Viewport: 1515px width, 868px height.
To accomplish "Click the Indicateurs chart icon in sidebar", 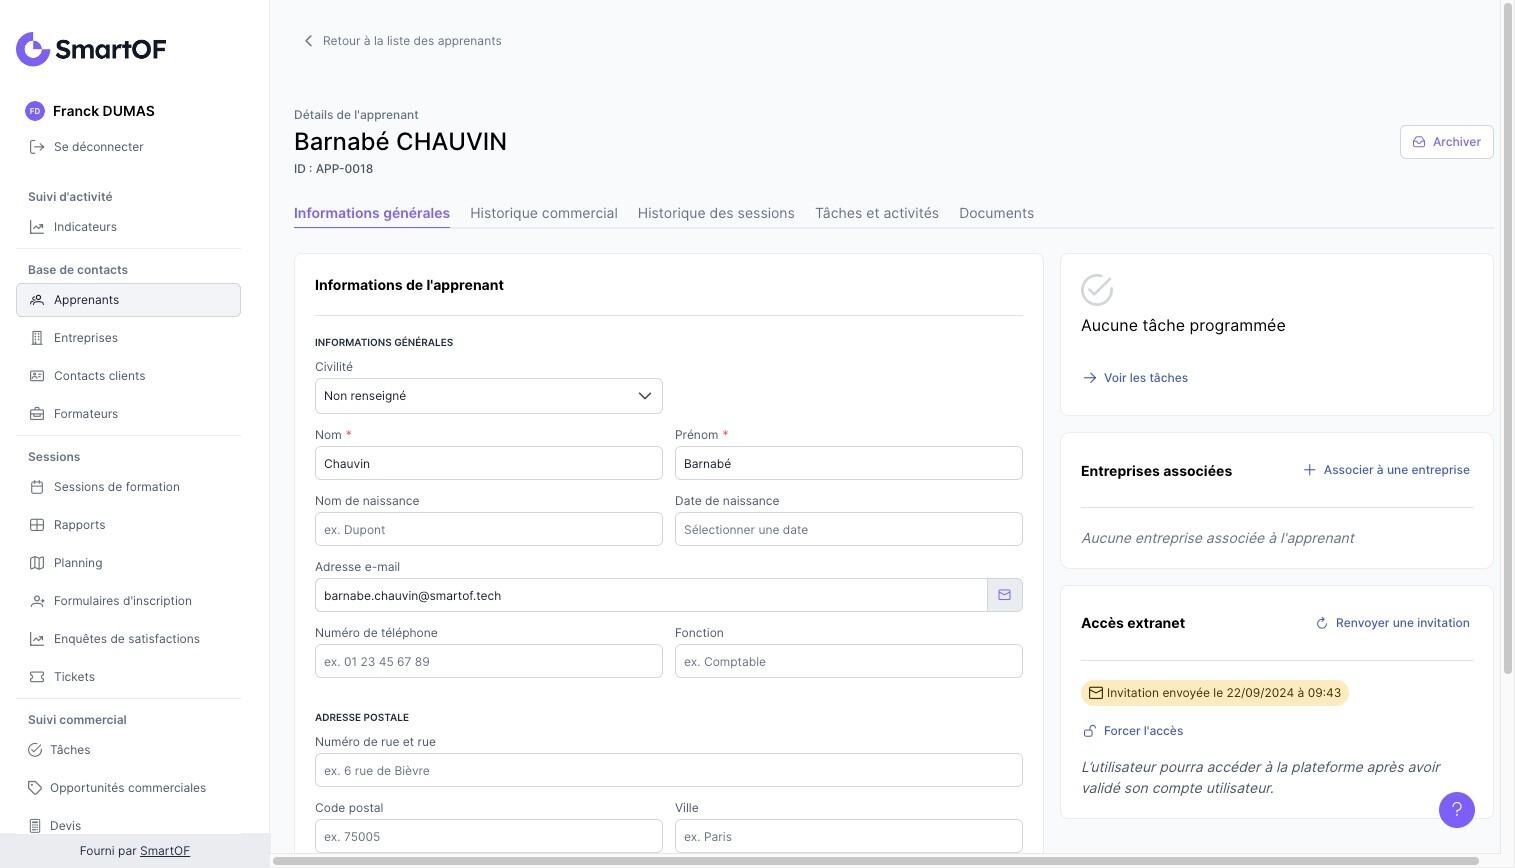I will [37, 227].
